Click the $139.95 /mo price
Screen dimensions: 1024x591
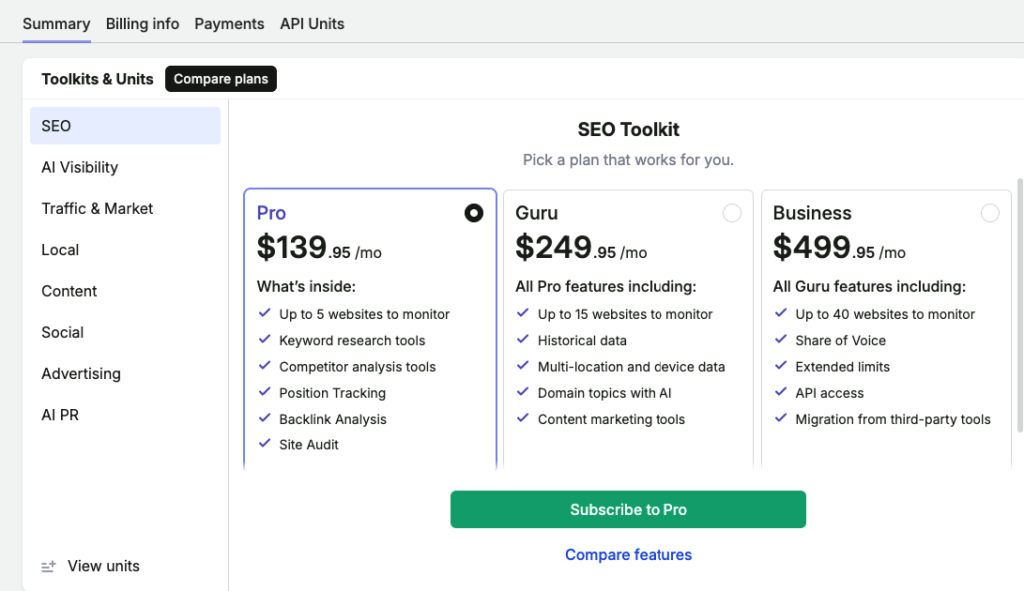[319, 248]
